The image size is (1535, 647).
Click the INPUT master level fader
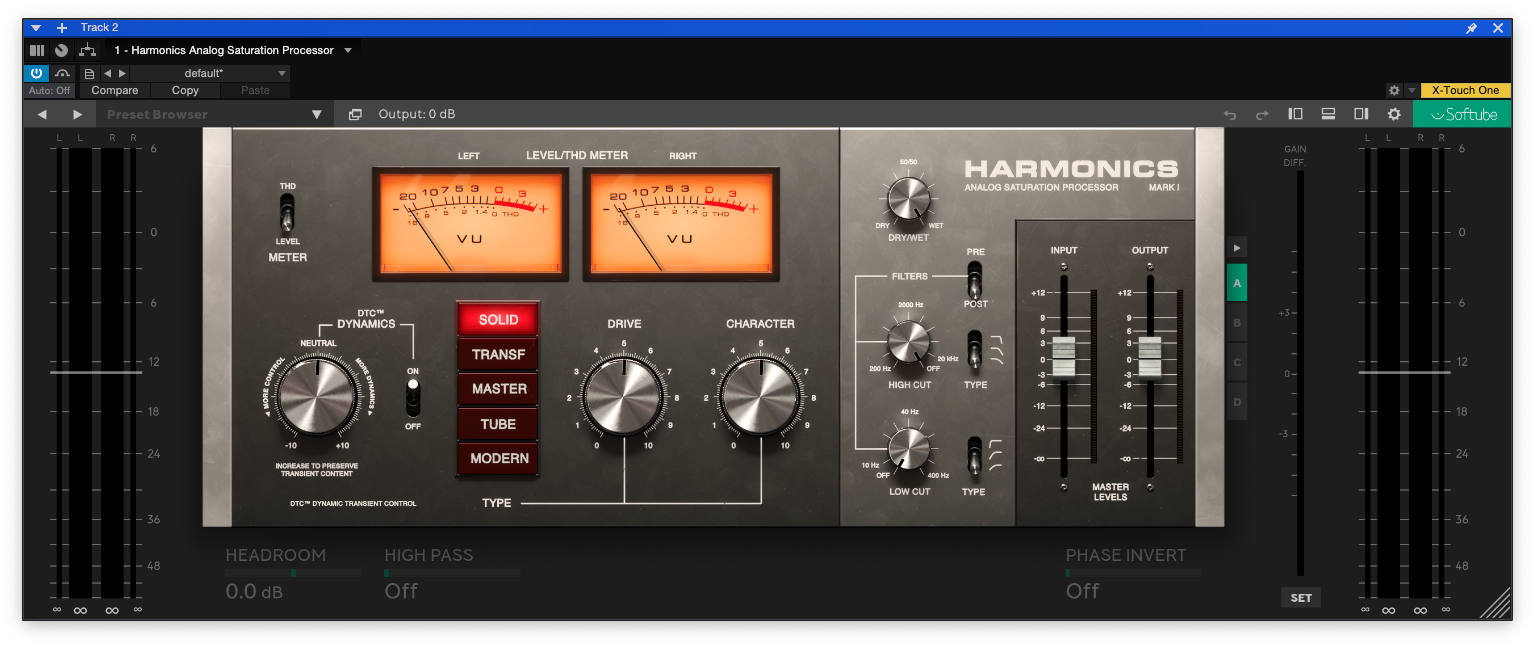1063,357
